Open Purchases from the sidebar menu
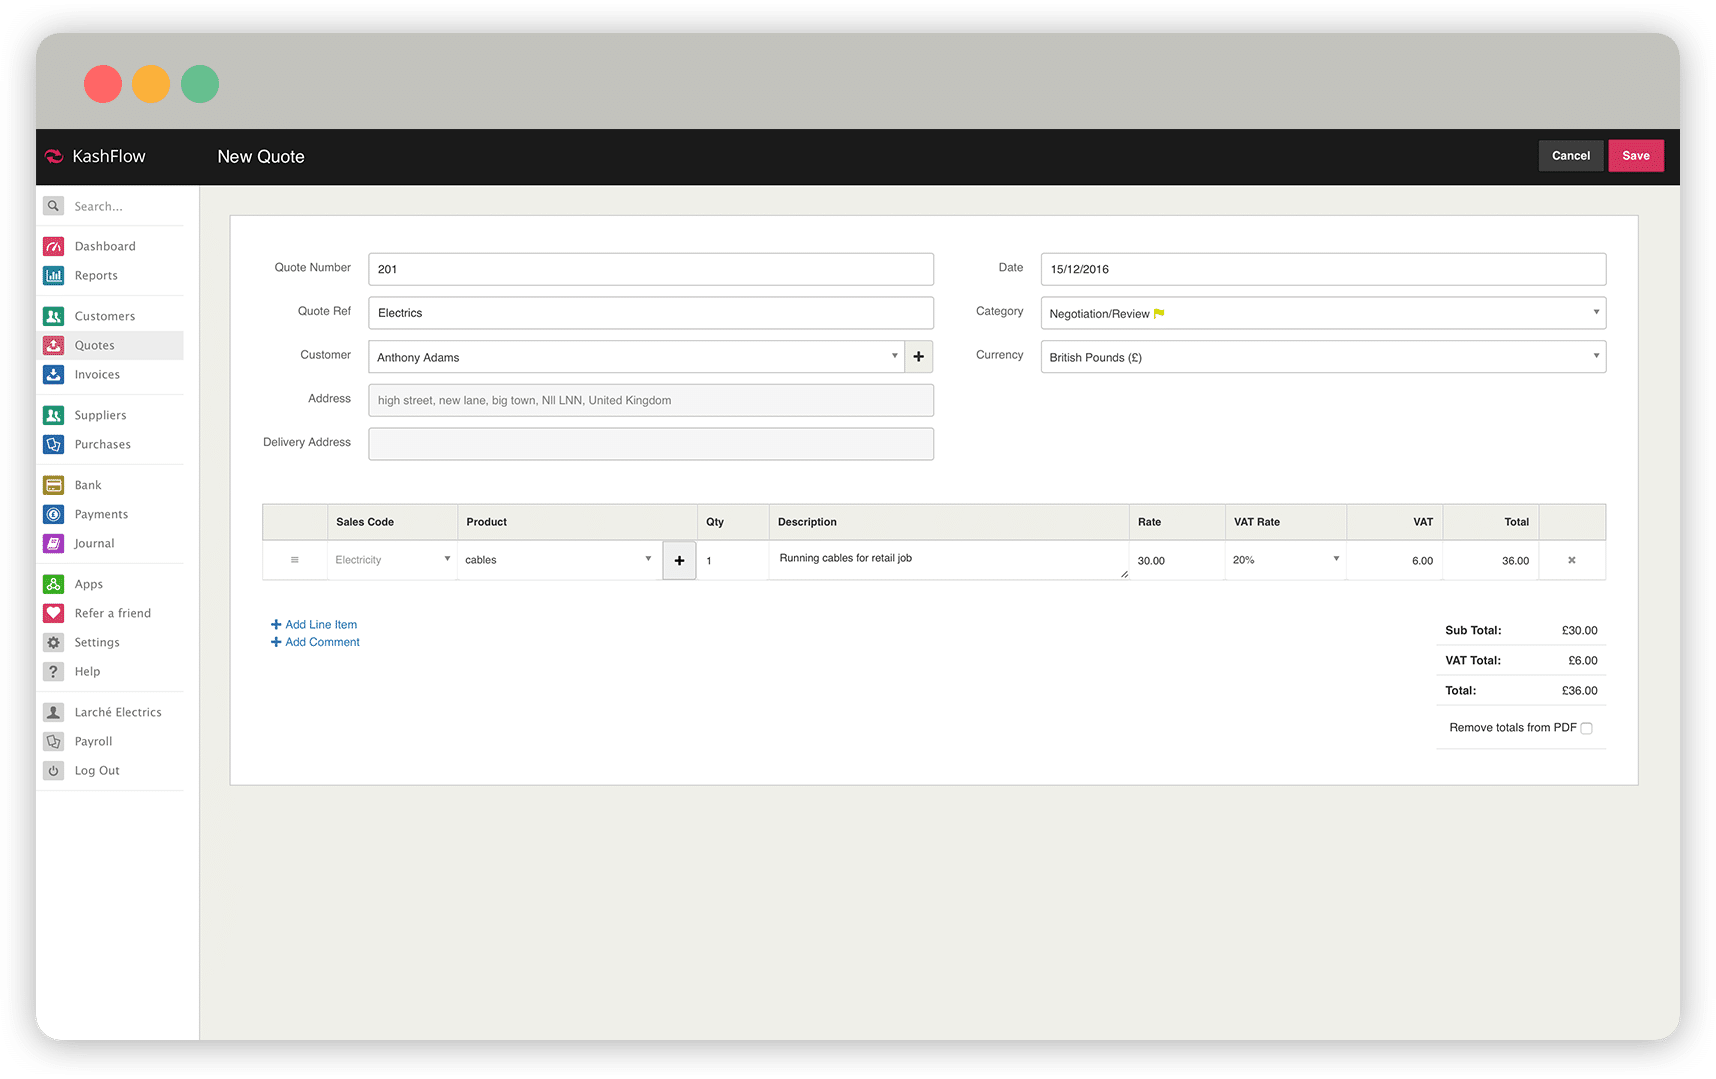Screen dimensions: 1716x1079 coord(102,444)
